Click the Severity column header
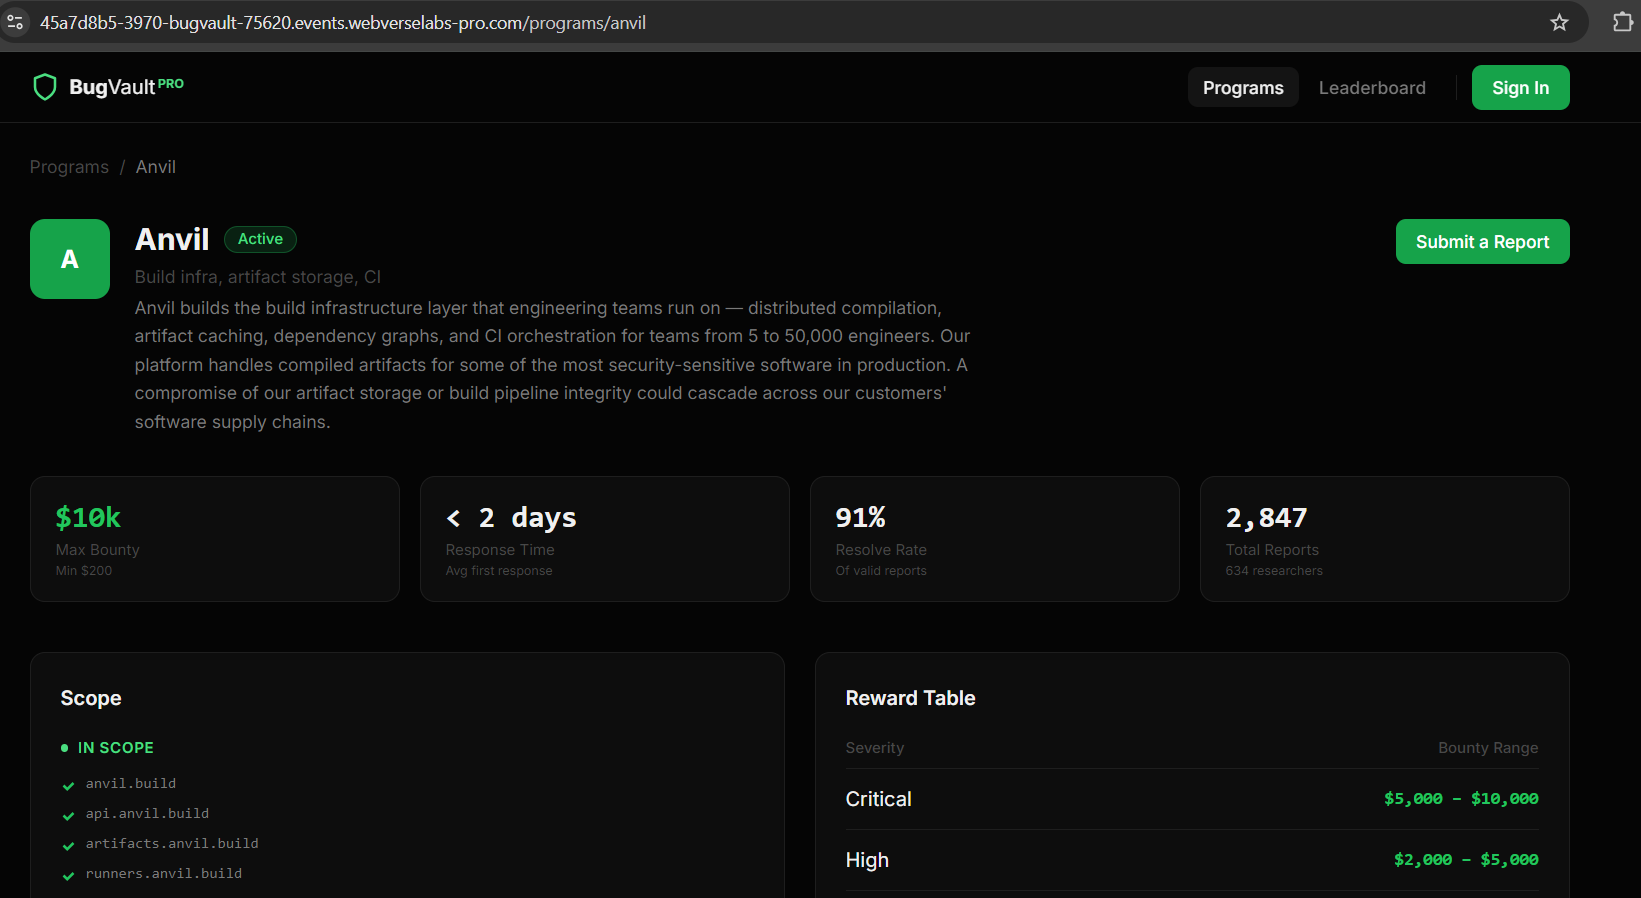The height and width of the screenshot is (898, 1641). pos(875,748)
